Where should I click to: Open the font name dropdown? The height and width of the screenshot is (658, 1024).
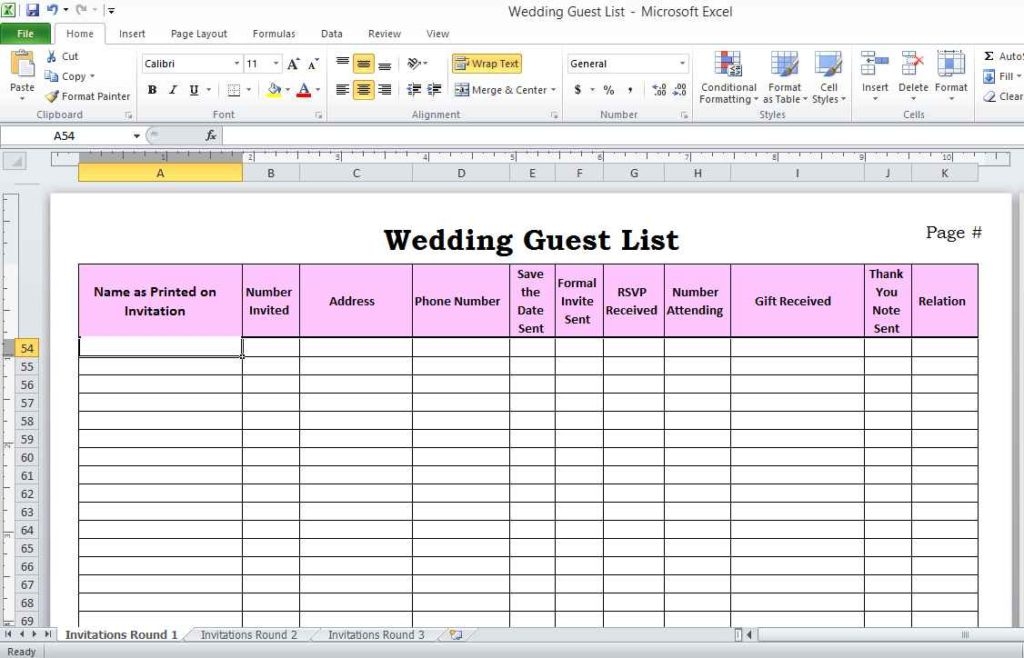[x=234, y=63]
